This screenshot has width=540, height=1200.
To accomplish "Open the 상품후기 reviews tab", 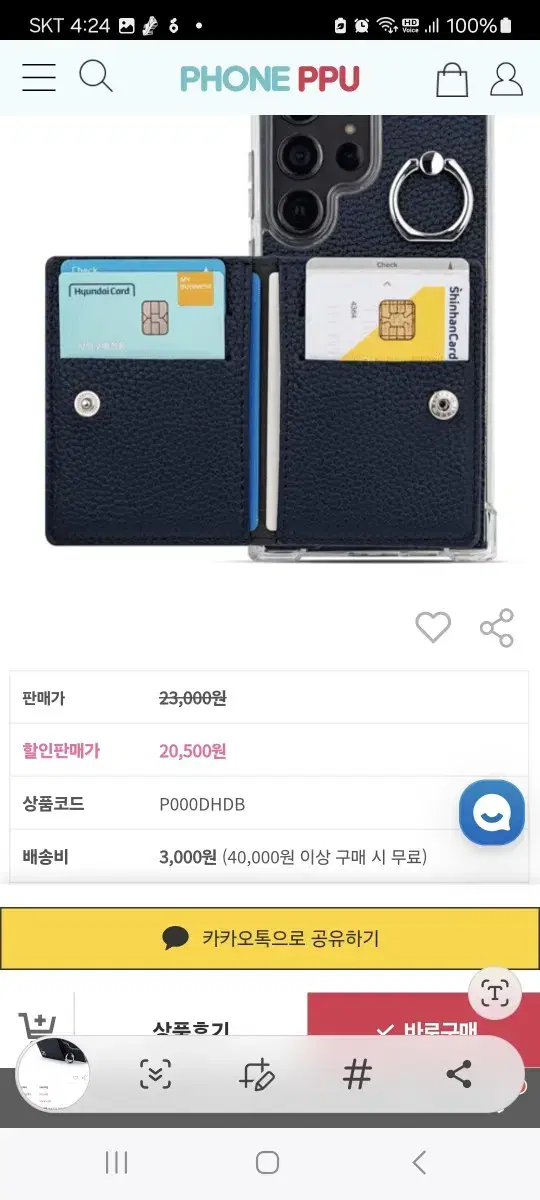I will click(191, 1029).
